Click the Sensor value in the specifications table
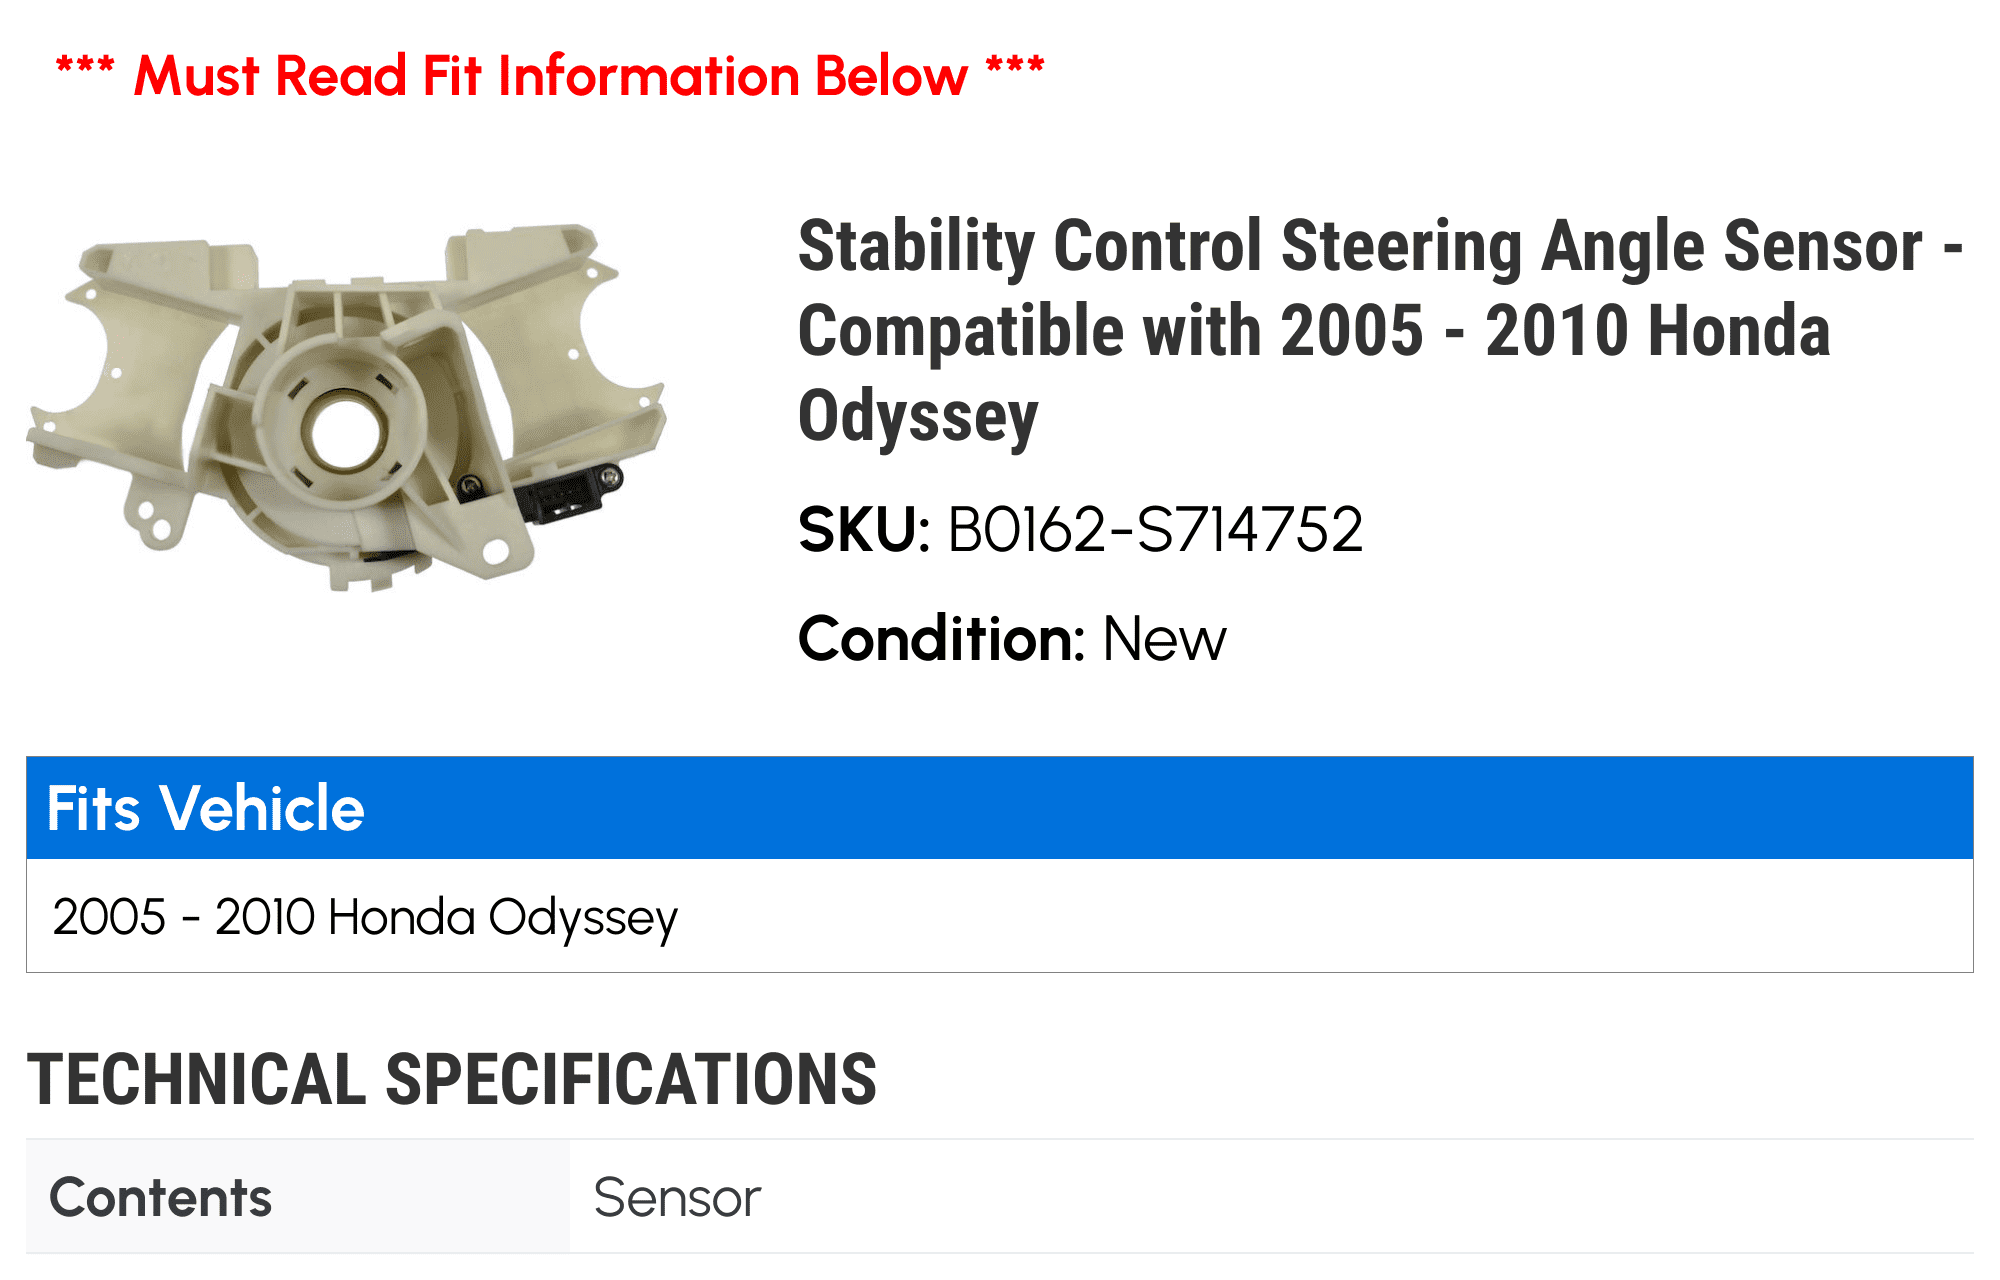 click(677, 1197)
